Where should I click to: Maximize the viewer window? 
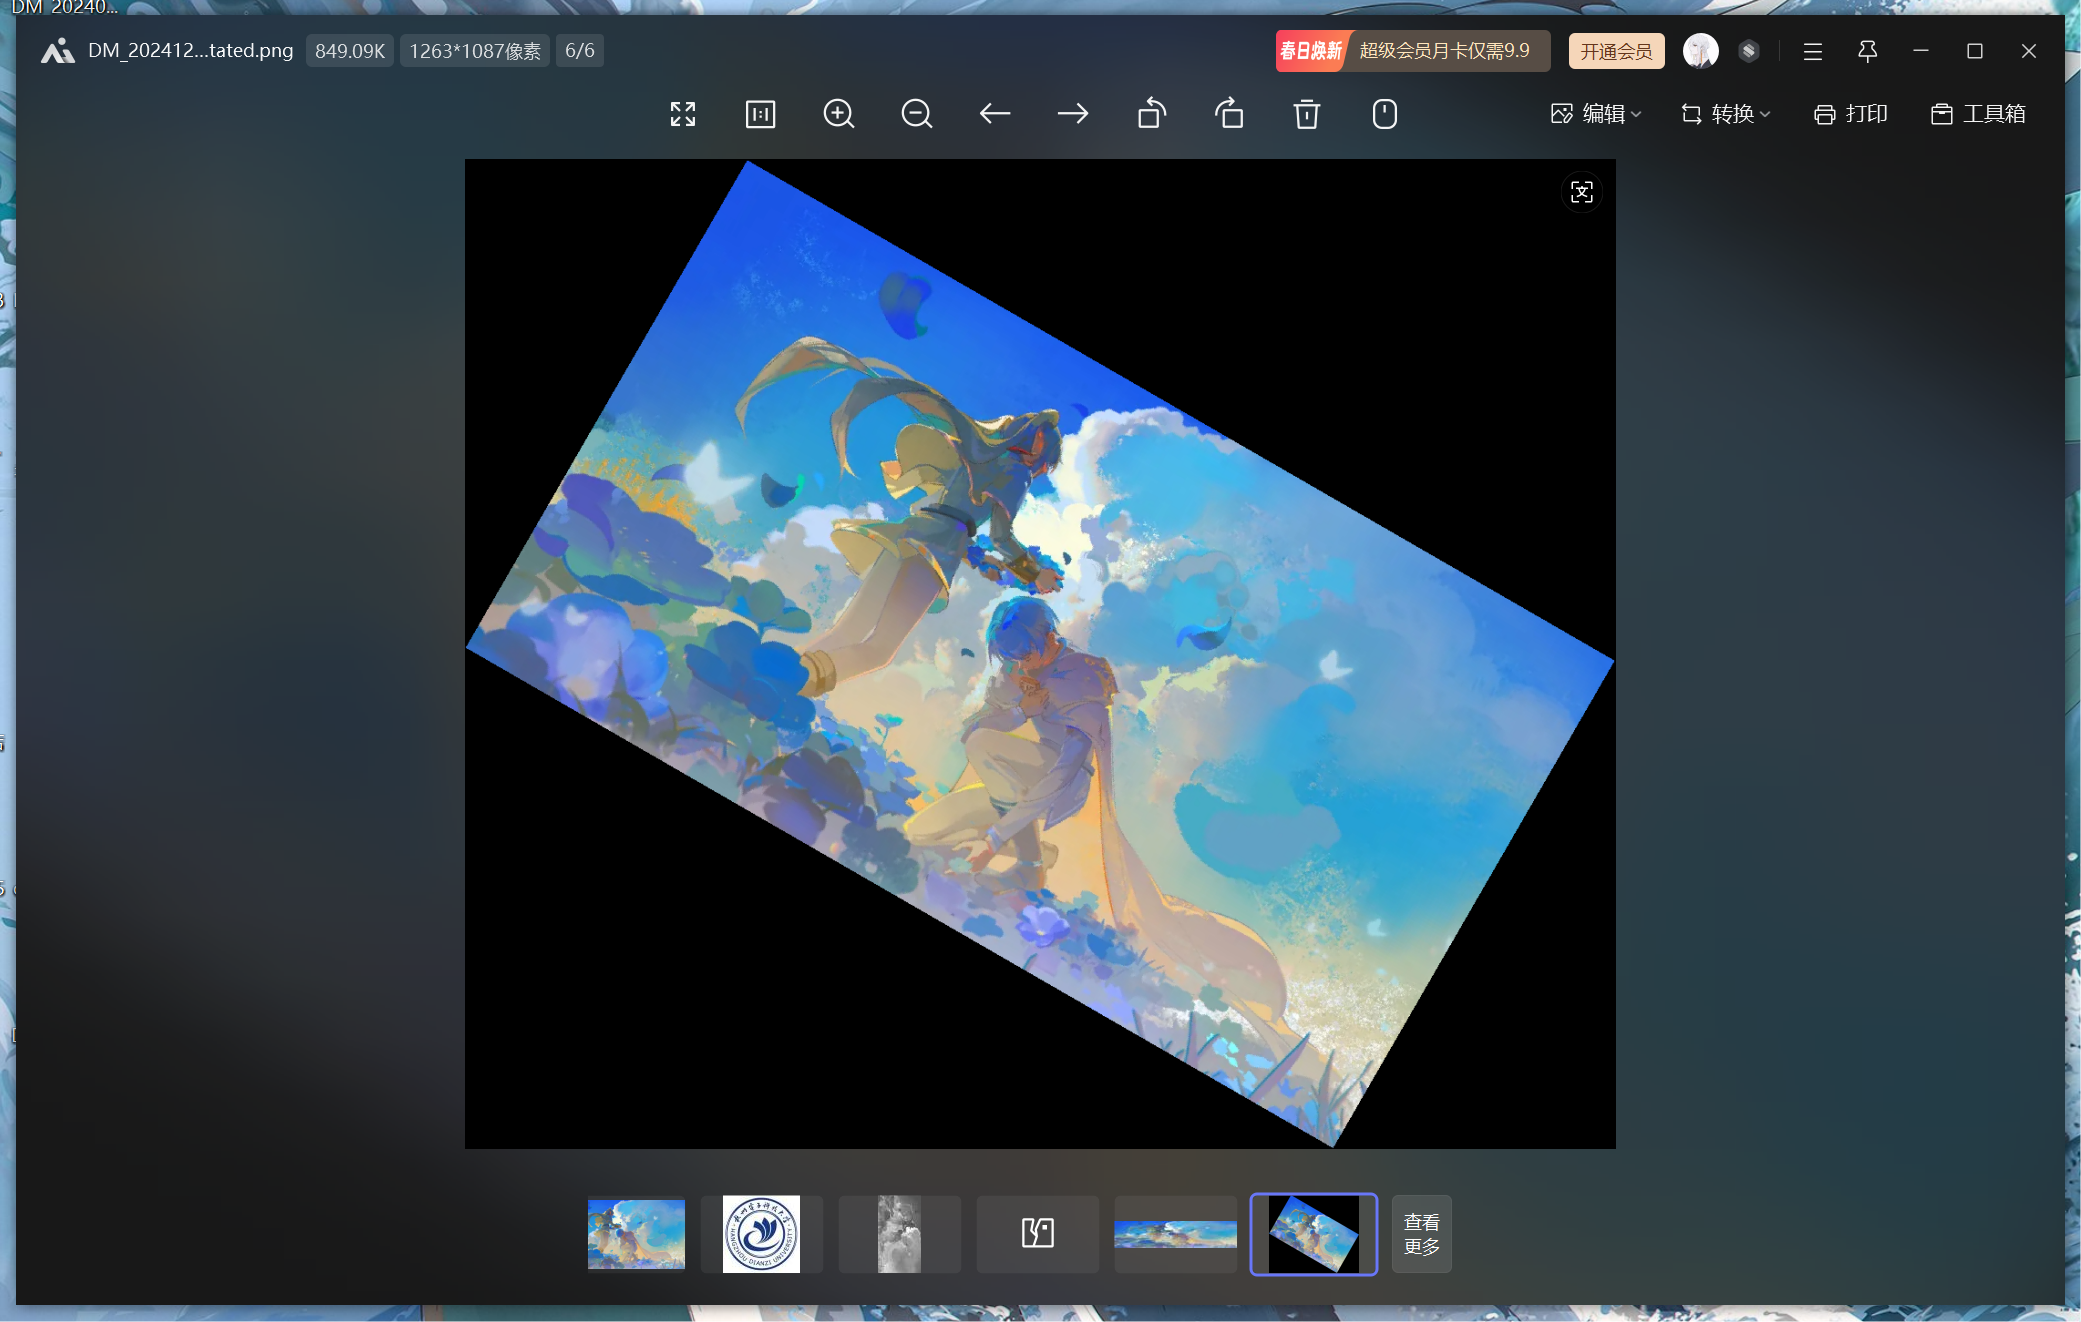[1975, 51]
